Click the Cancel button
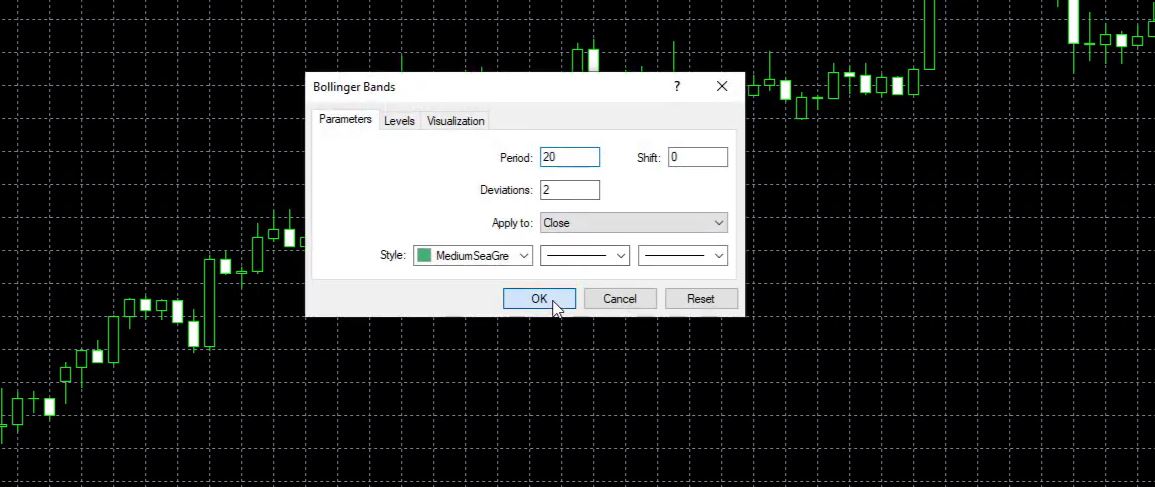This screenshot has height=487, width=1155. click(619, 298)
